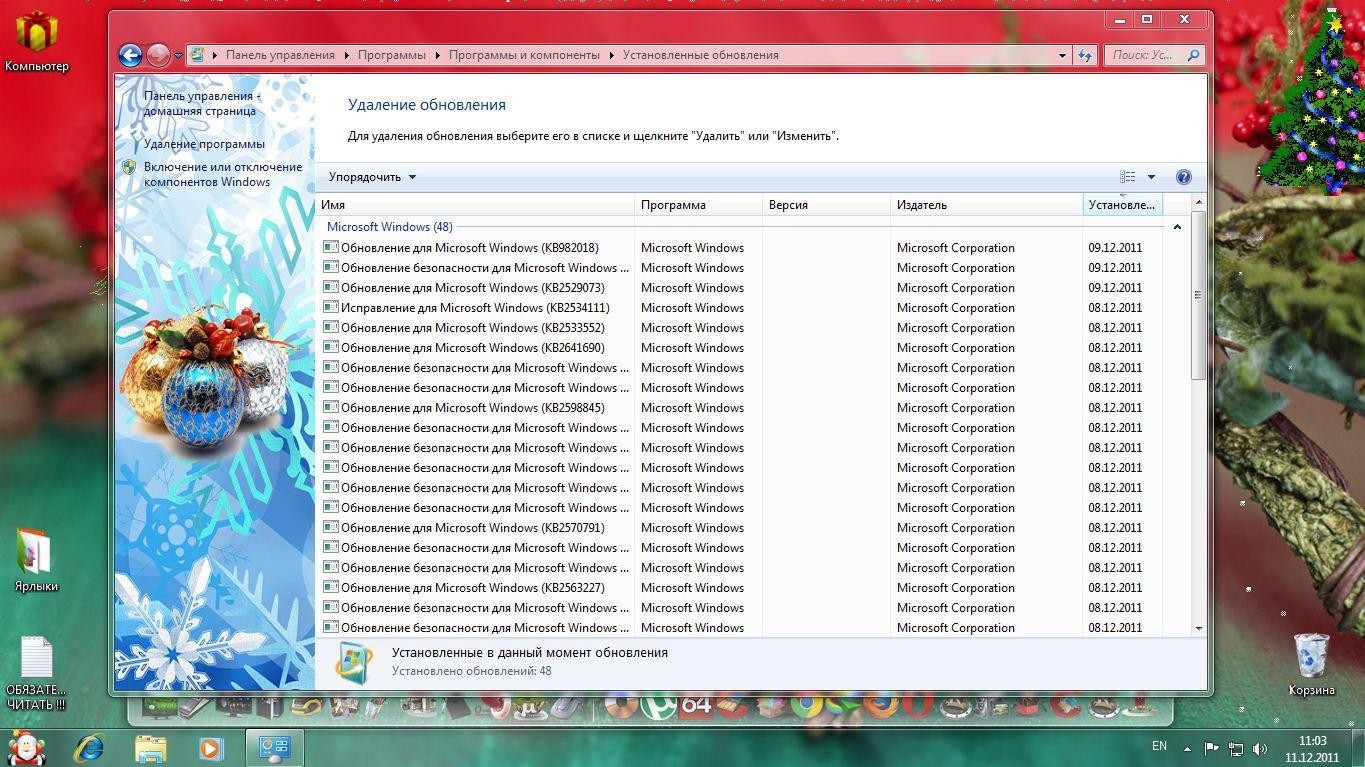1365x767 pixels.
Task: Click Программы и компоненты in the breadcrumb
Action: (x=524, y=55)
